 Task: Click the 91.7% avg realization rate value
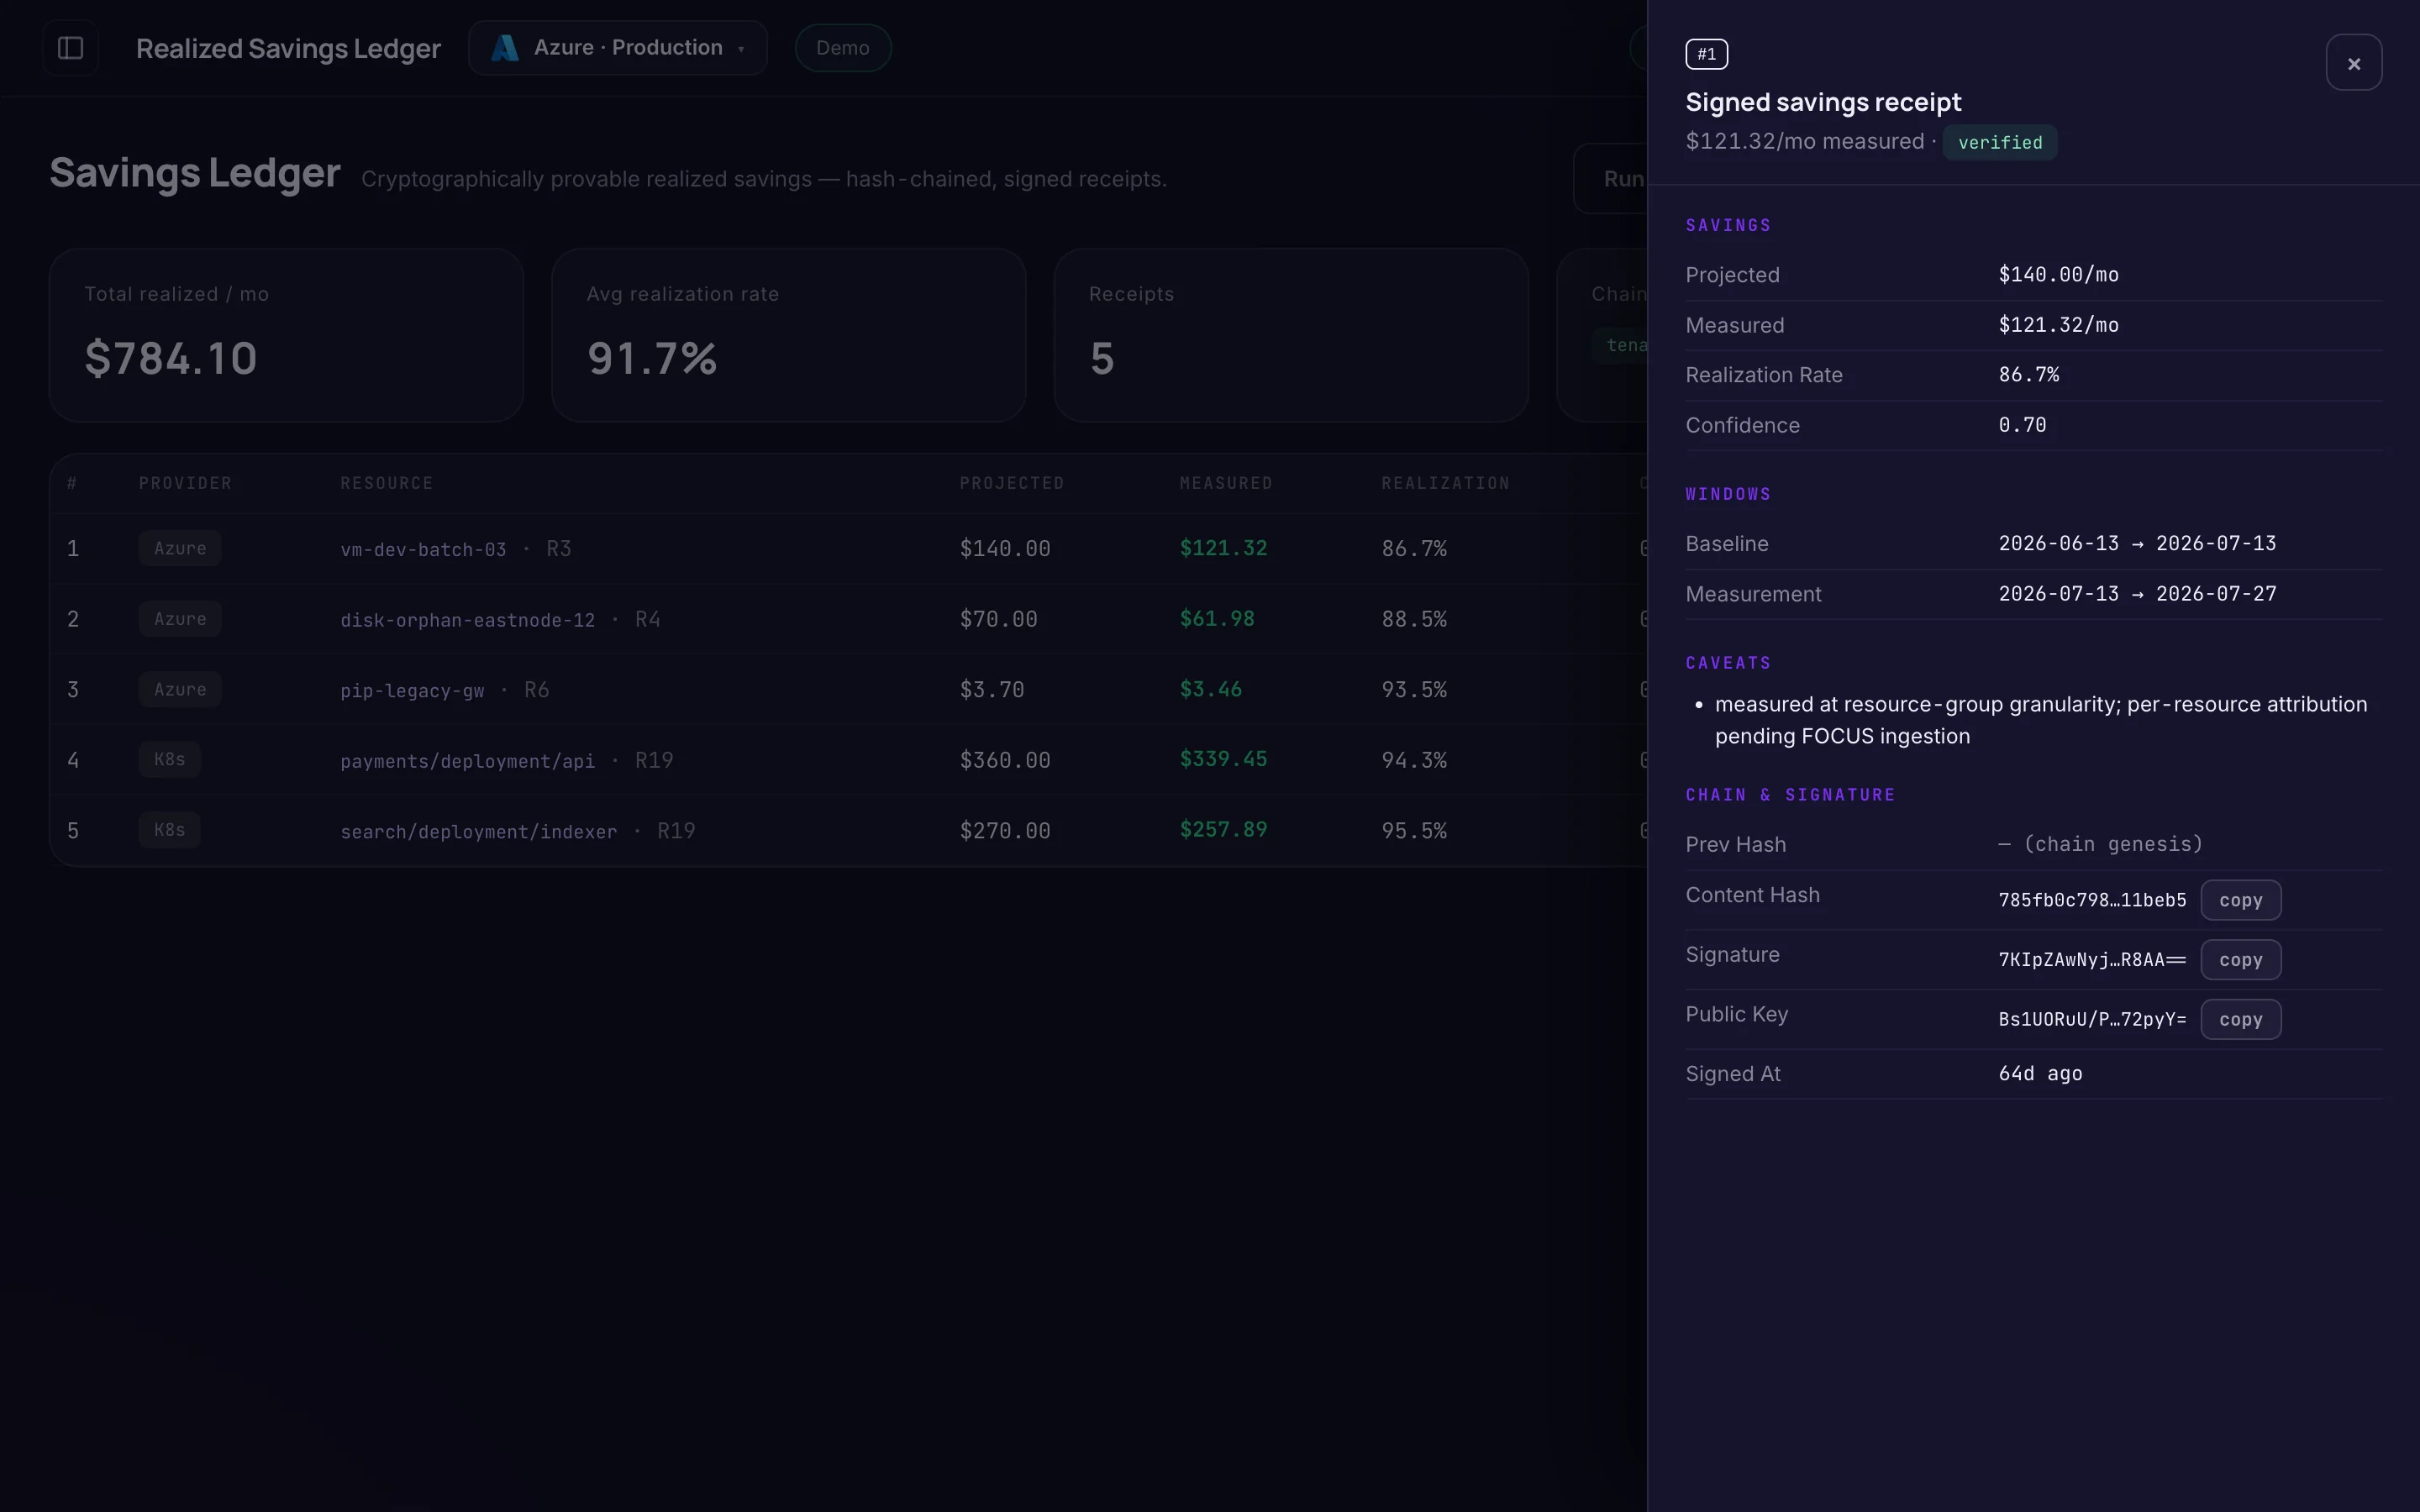pyautogui.click(x=652, y=358)
